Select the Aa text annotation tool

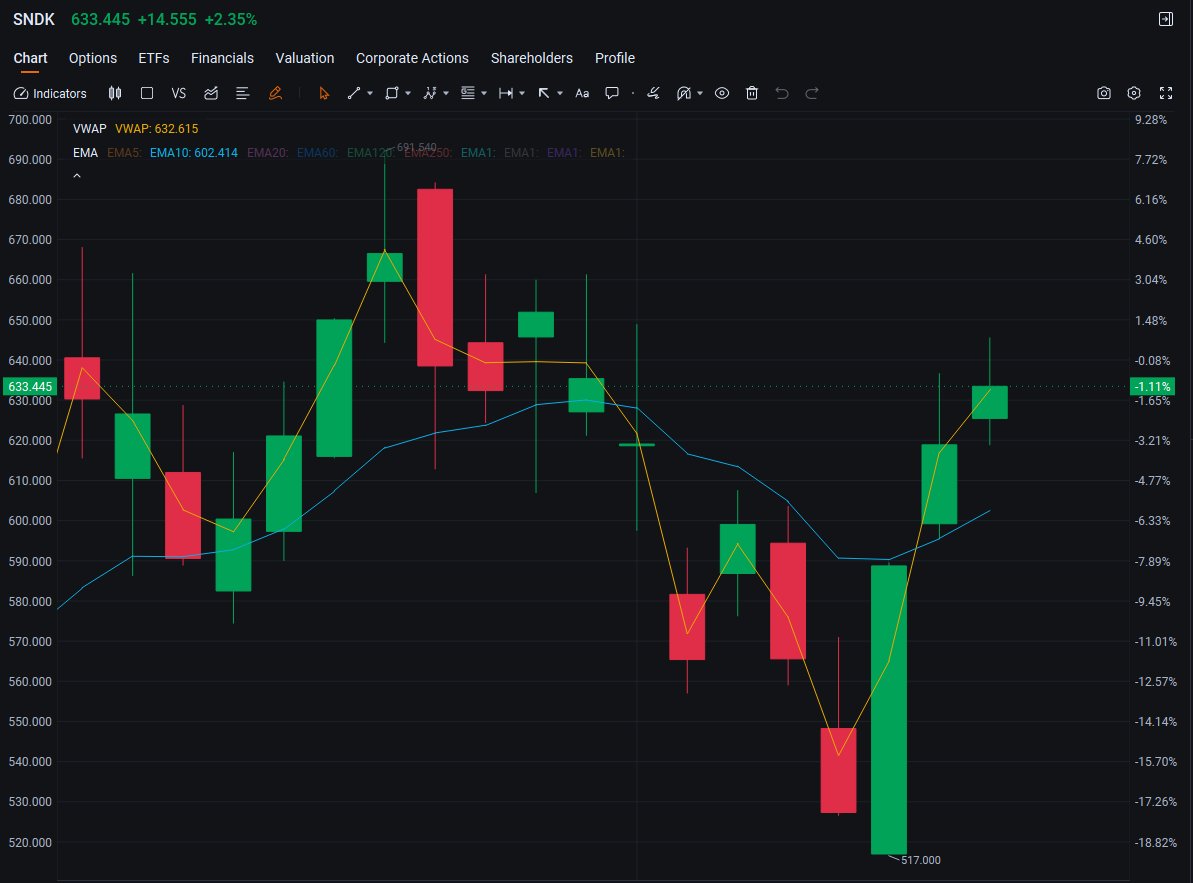[582, 94]
